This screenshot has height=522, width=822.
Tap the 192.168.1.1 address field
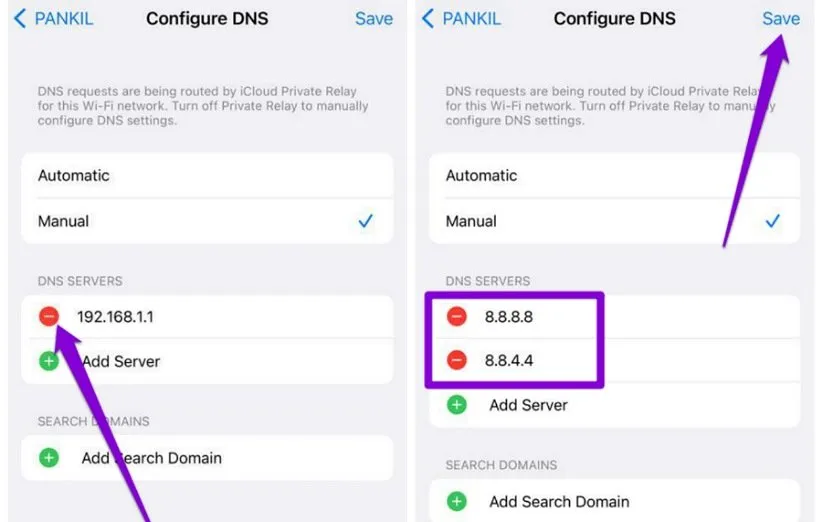[x=116, y=317]
